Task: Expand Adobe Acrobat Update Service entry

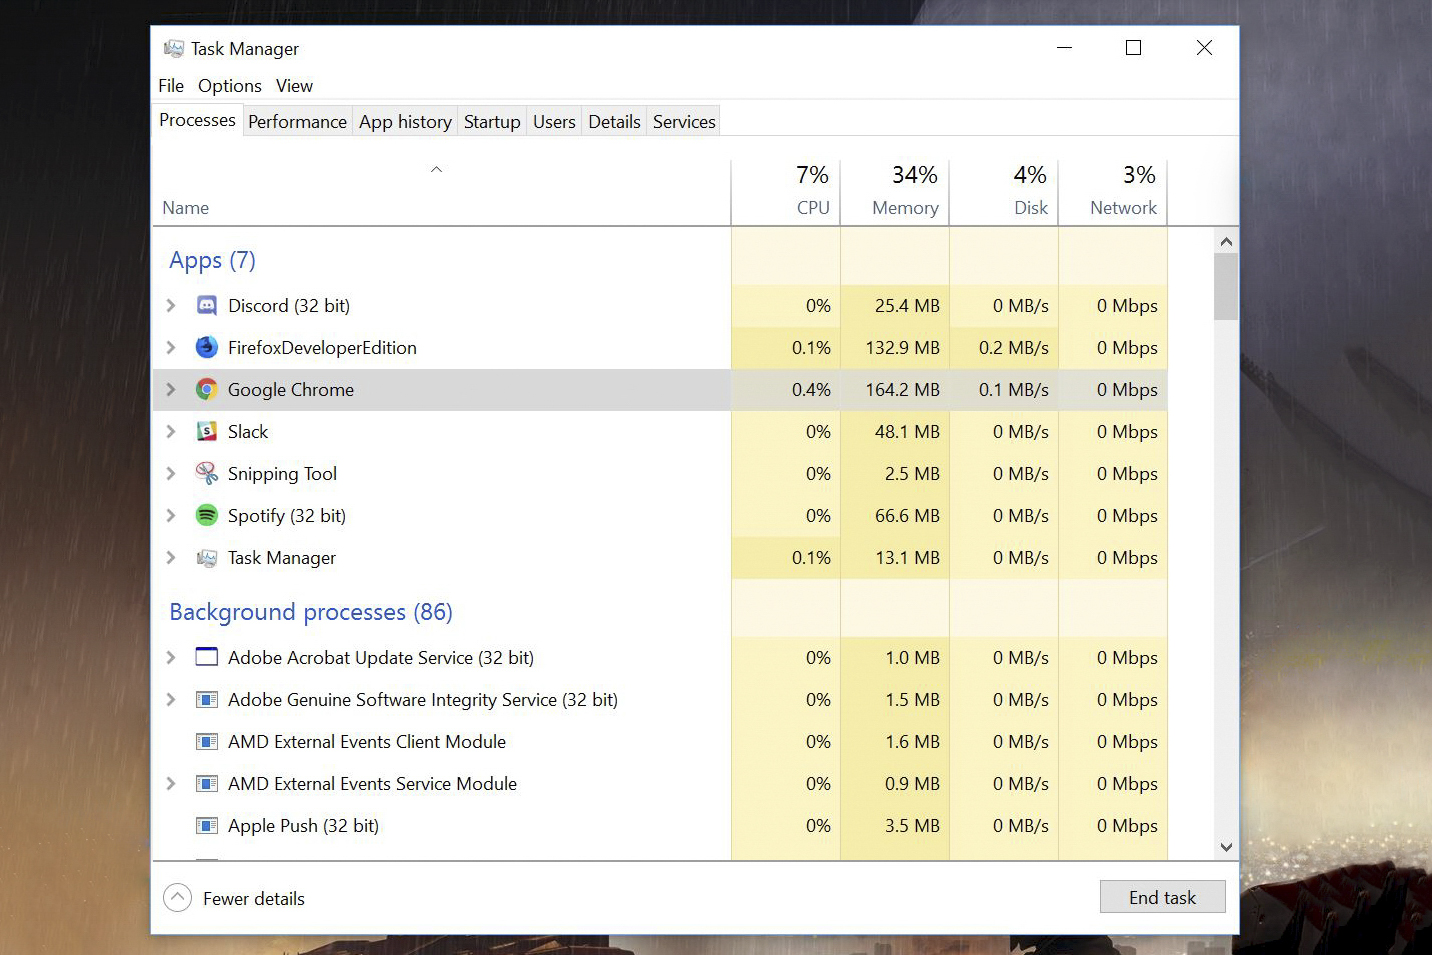Action: pyautogui.click(x=171, y=658)
